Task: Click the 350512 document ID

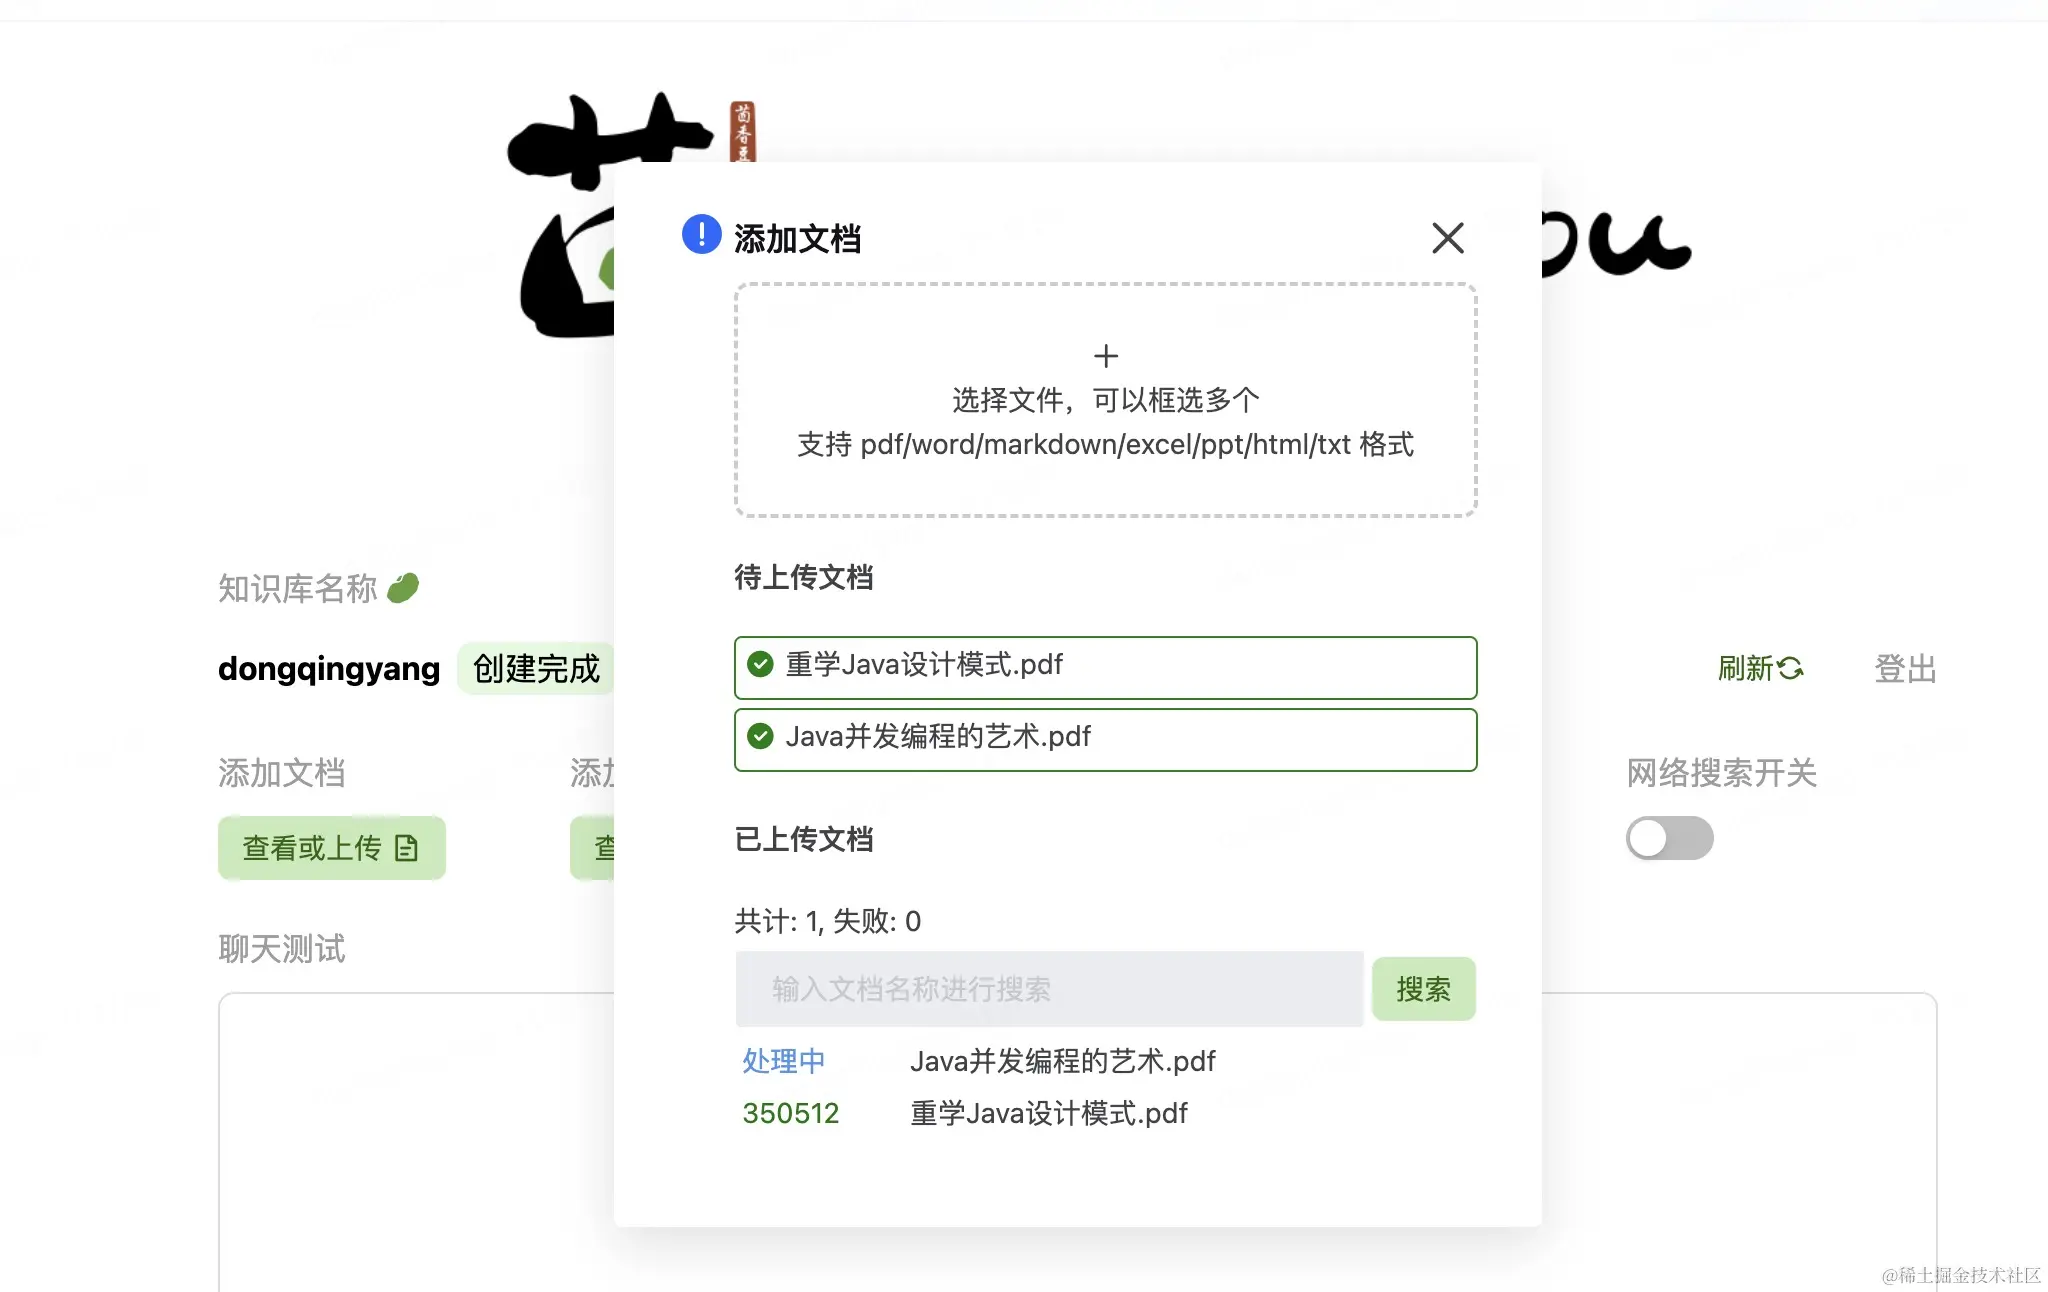Action: point(790,1113)
